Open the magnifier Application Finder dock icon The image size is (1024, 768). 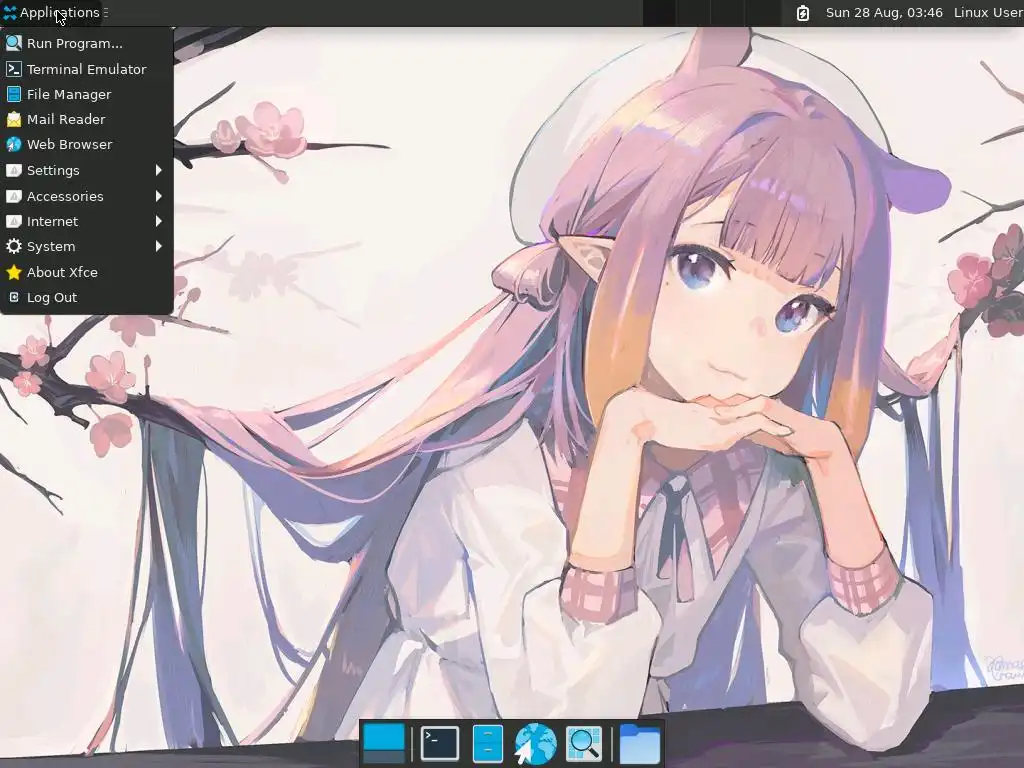coord(583,743)
